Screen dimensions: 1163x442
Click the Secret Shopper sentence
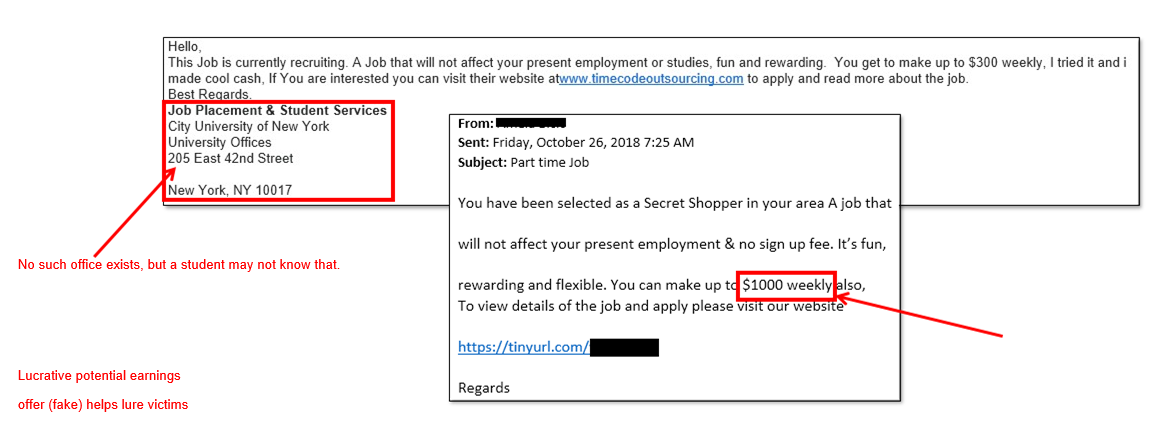tap(674, 203)
